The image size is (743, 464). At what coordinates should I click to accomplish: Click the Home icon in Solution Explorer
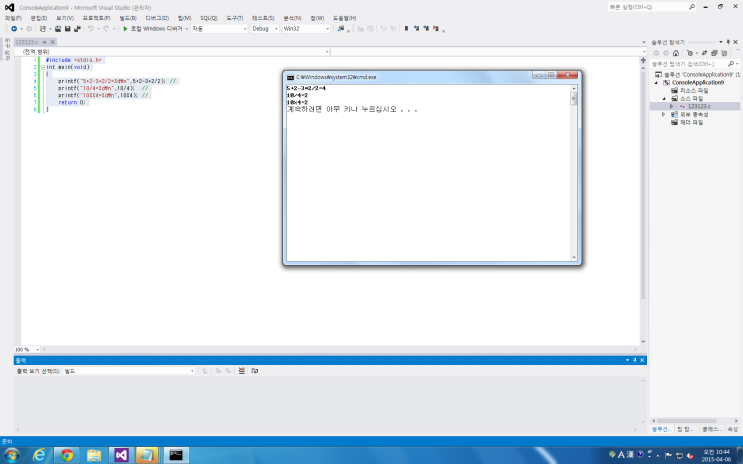click(676, 53)
